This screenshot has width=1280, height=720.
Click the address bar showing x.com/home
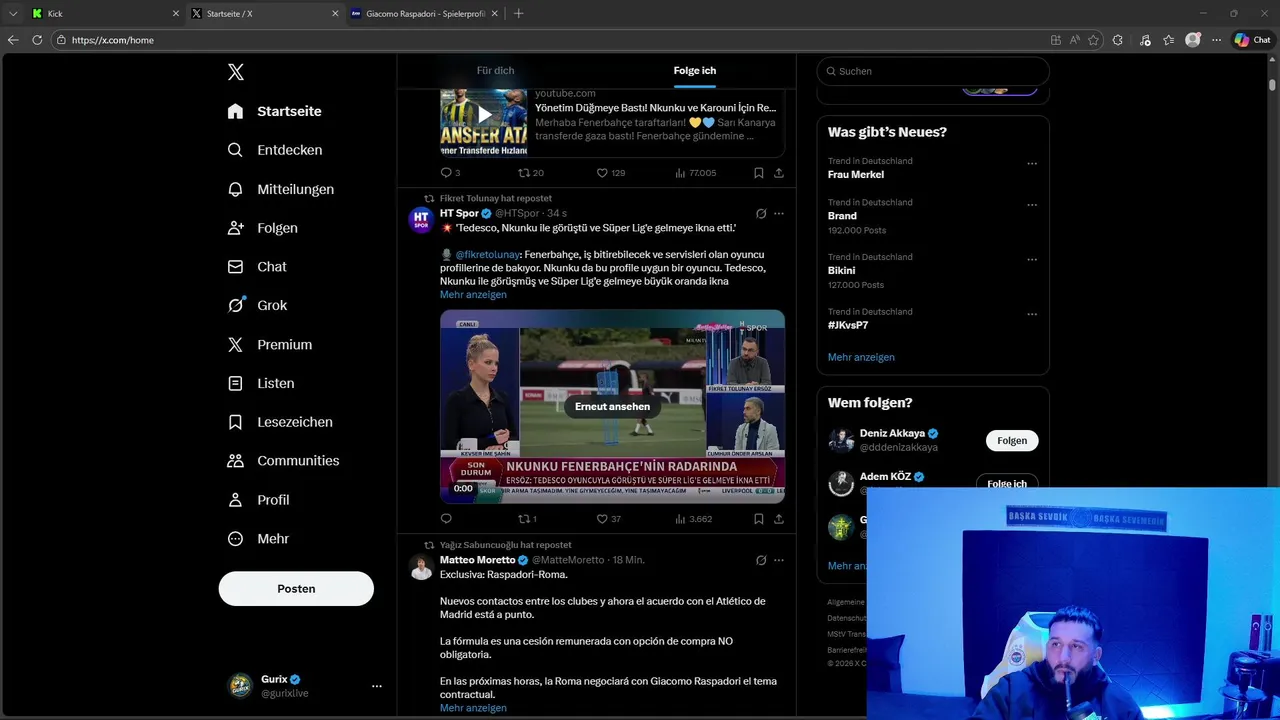pyautogui.click(x=550, y=40)
